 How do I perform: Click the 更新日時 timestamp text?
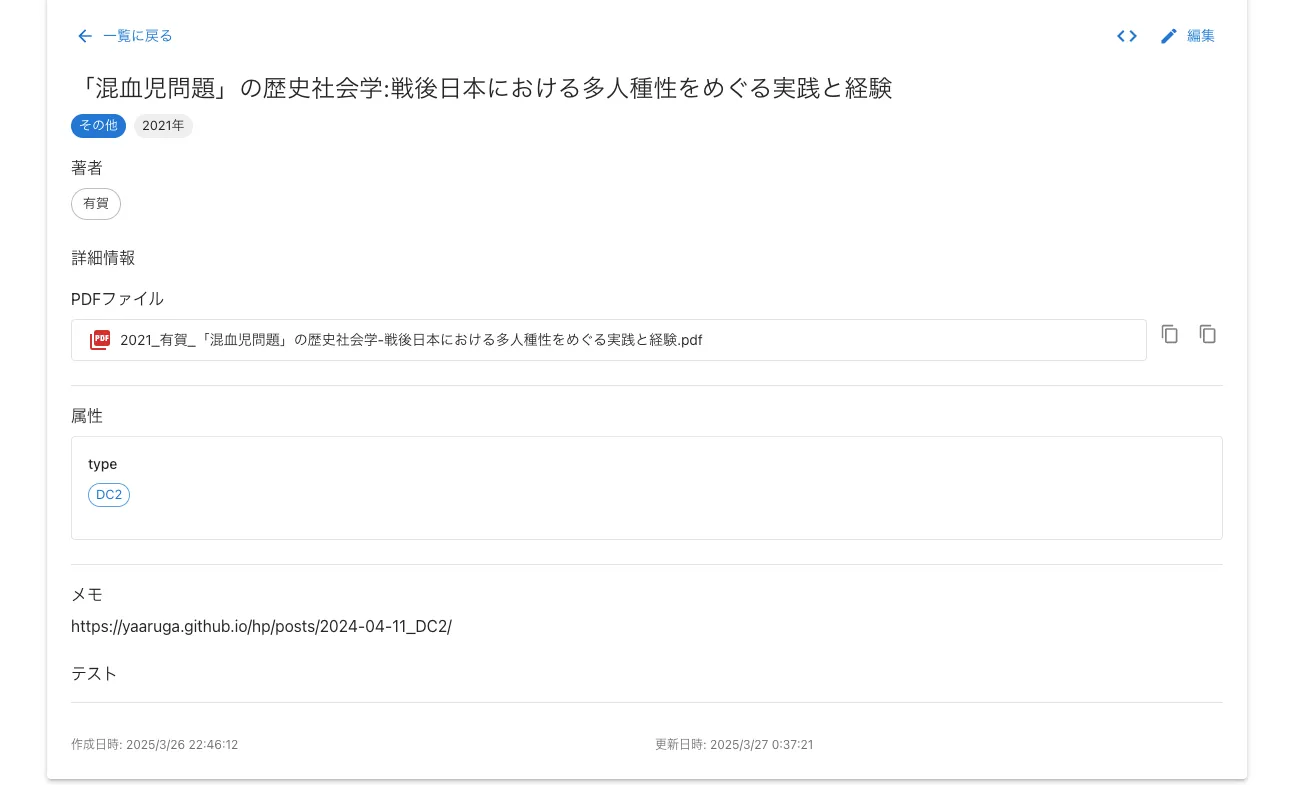pyautogui.click(x=734, y=745)
